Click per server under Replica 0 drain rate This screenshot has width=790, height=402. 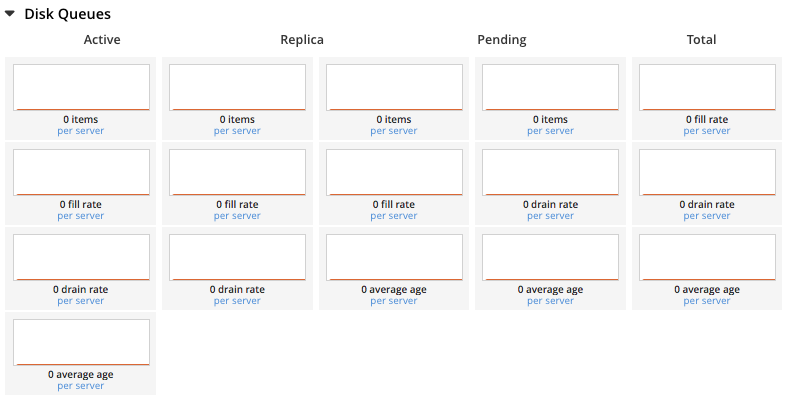pyautogui.click(x=237, y=301)
